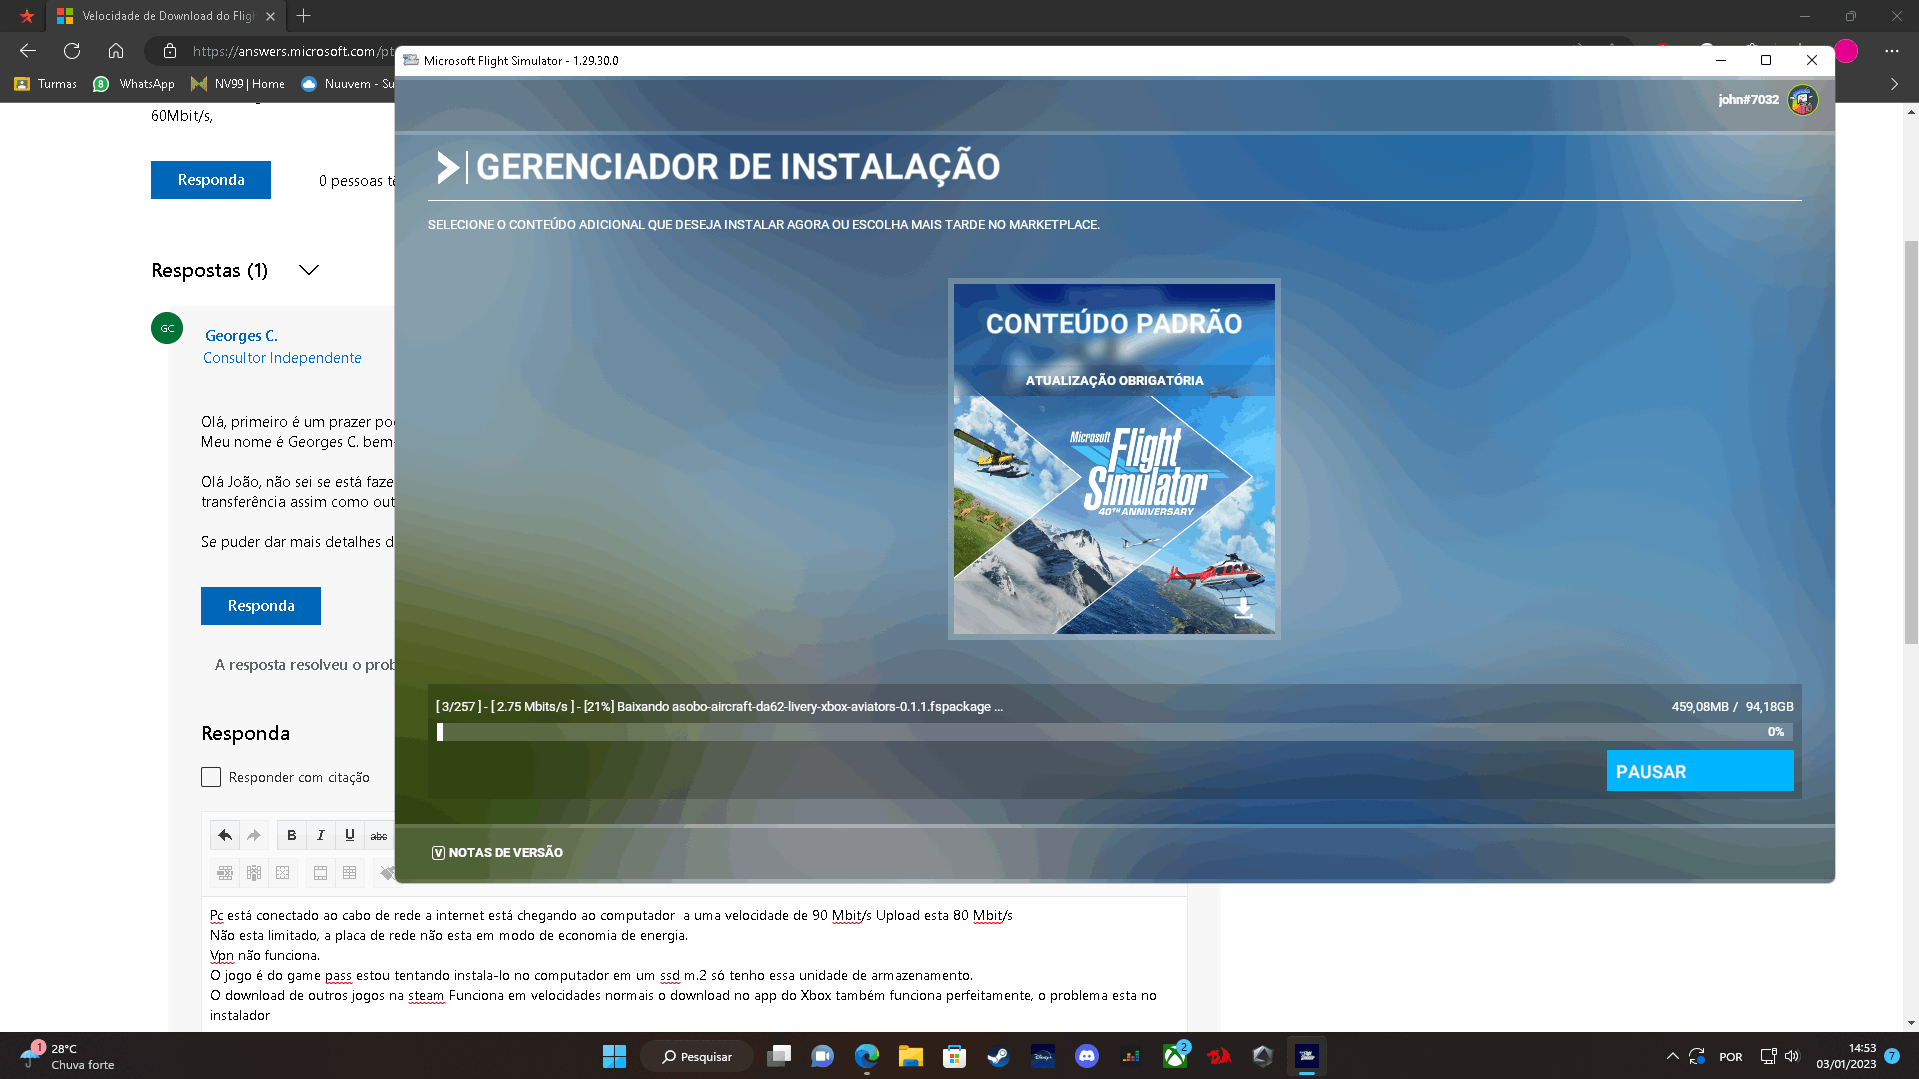Click the download progress bar in installer

coord(1114,732)
